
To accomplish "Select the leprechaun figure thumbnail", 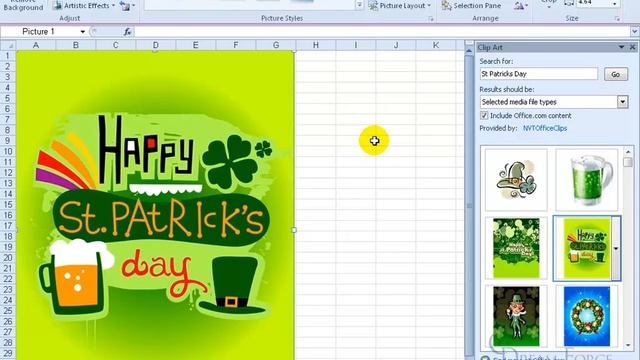I will pos(516,316).
